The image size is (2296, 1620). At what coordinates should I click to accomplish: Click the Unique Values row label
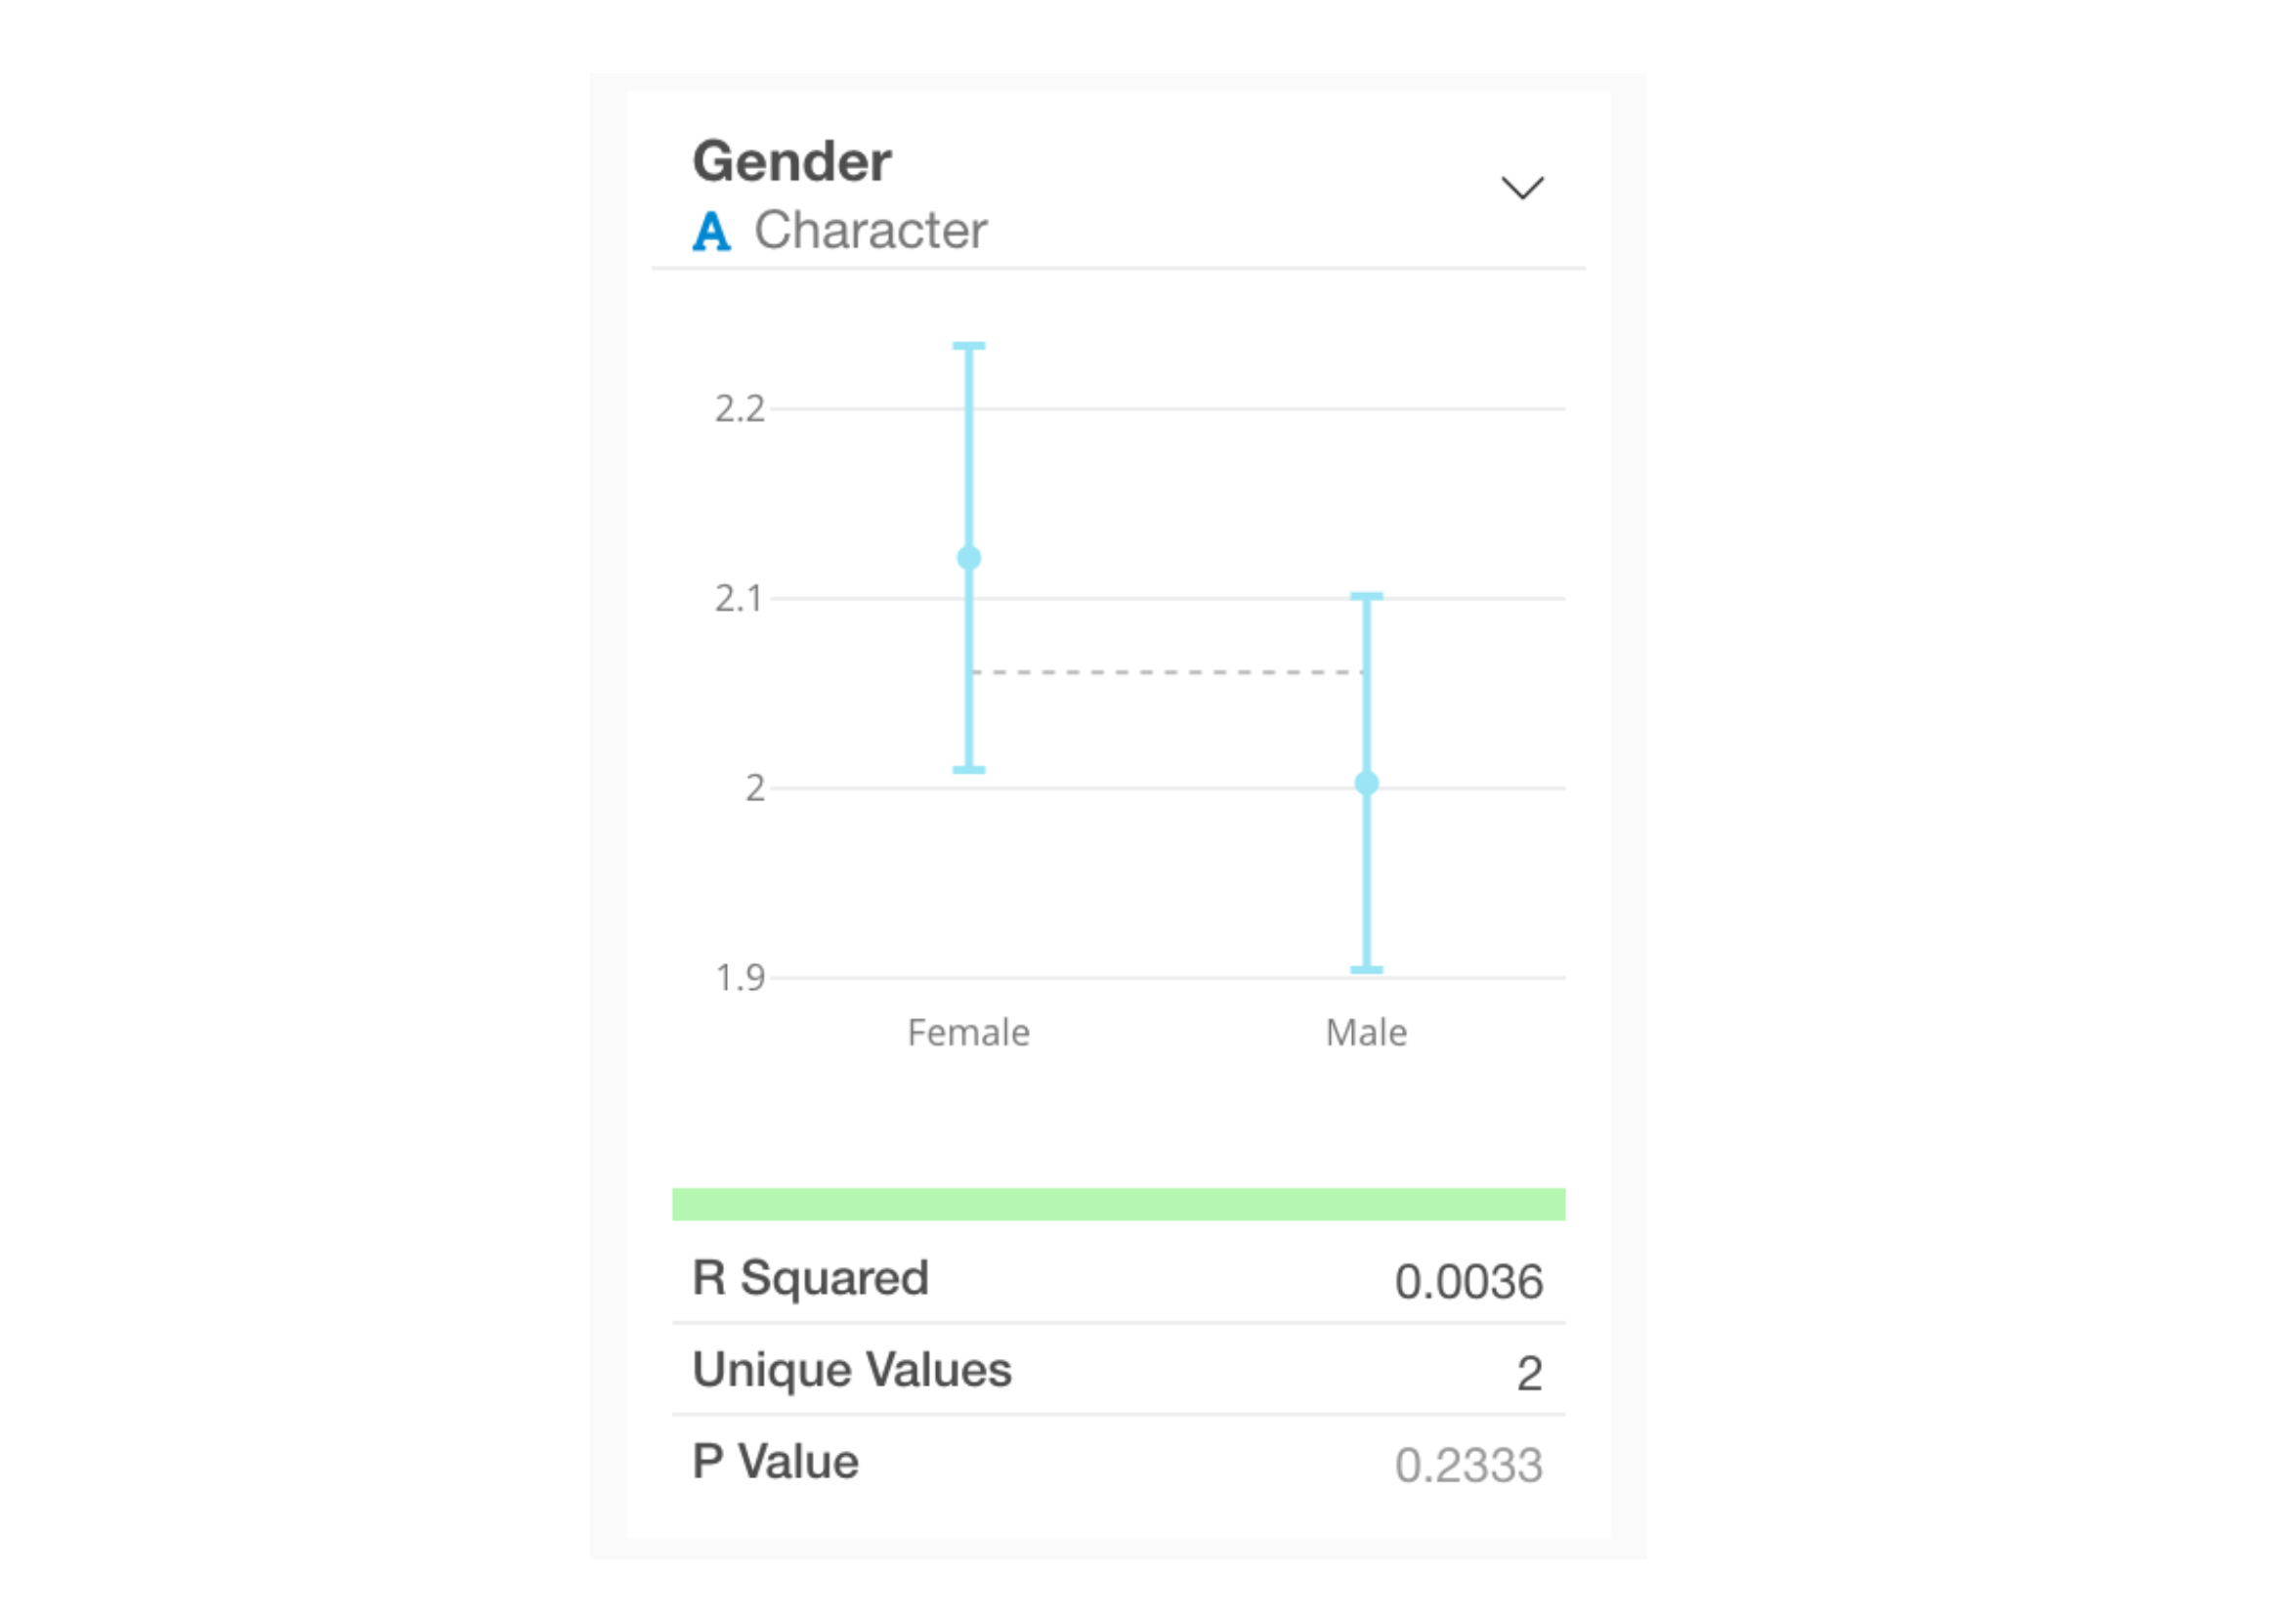[852, 1370]
